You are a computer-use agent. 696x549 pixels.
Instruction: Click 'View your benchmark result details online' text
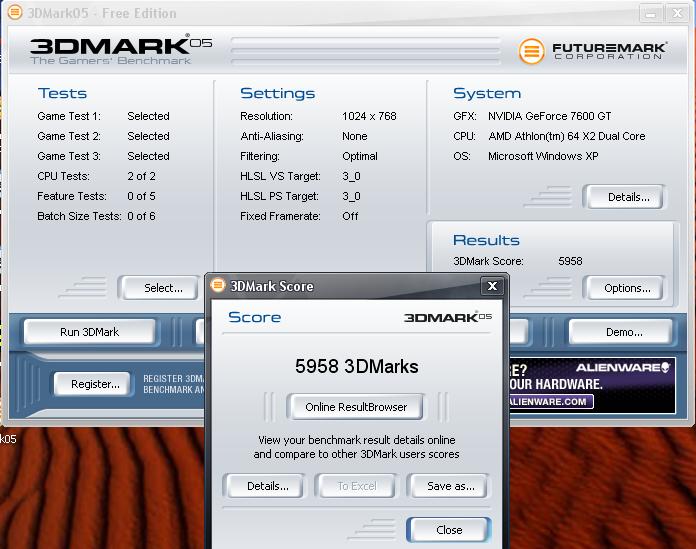356,440
